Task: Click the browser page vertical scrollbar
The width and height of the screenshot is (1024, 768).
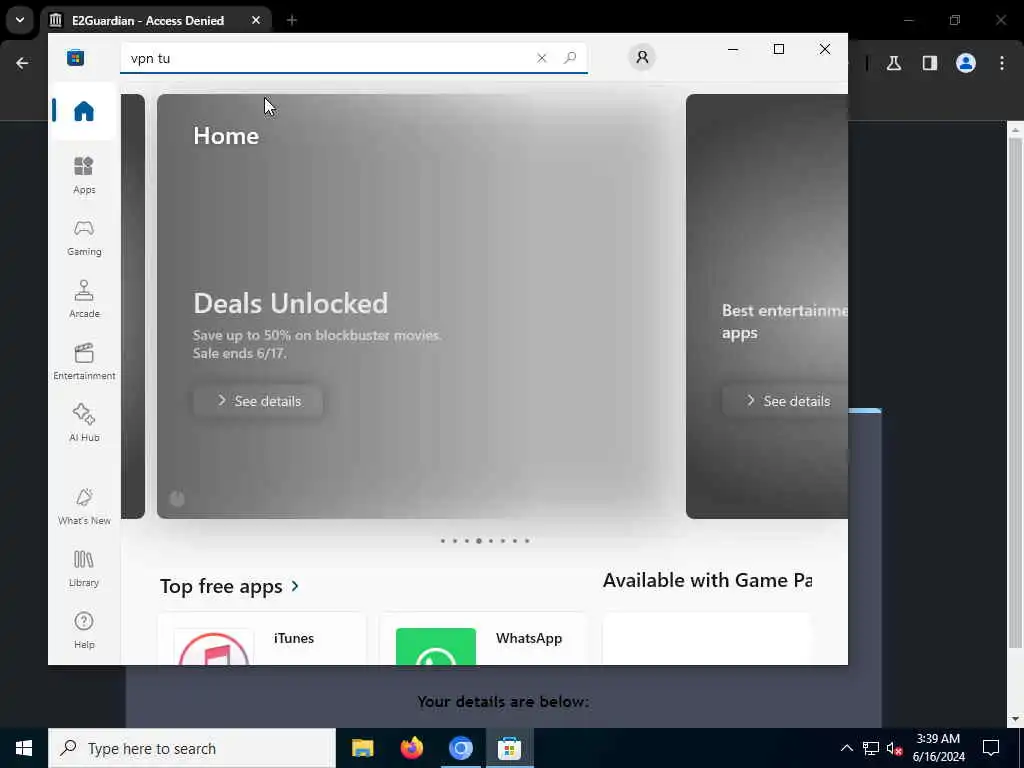Action: coord(1015,393)
